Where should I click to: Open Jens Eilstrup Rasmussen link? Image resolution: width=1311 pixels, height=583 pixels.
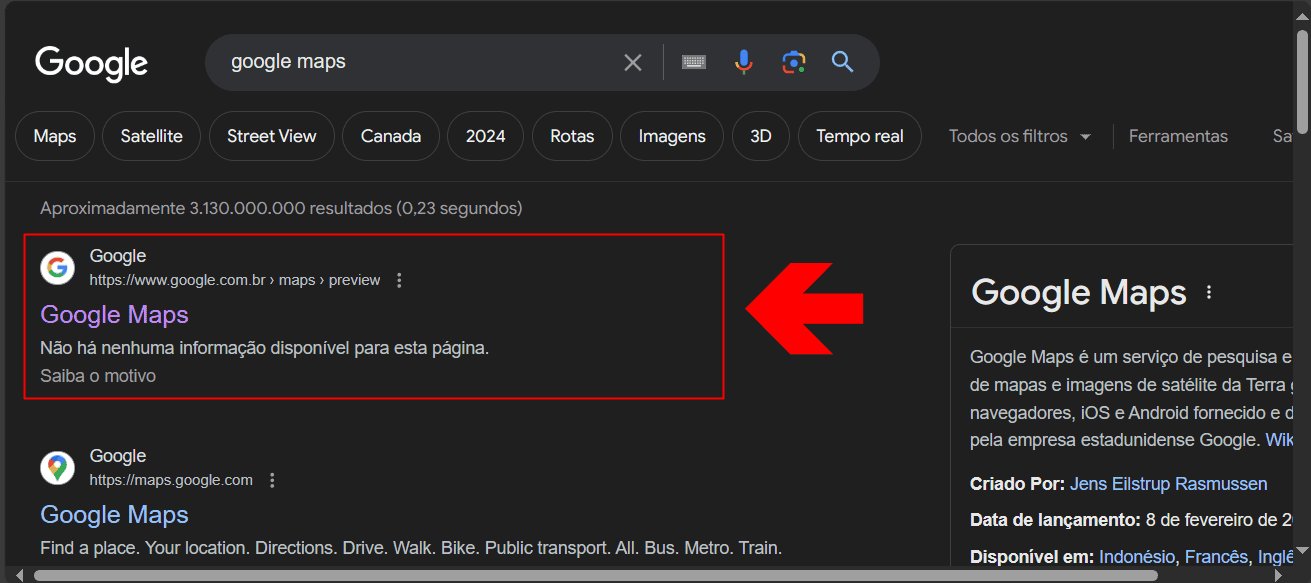(x=1169, y=484)
